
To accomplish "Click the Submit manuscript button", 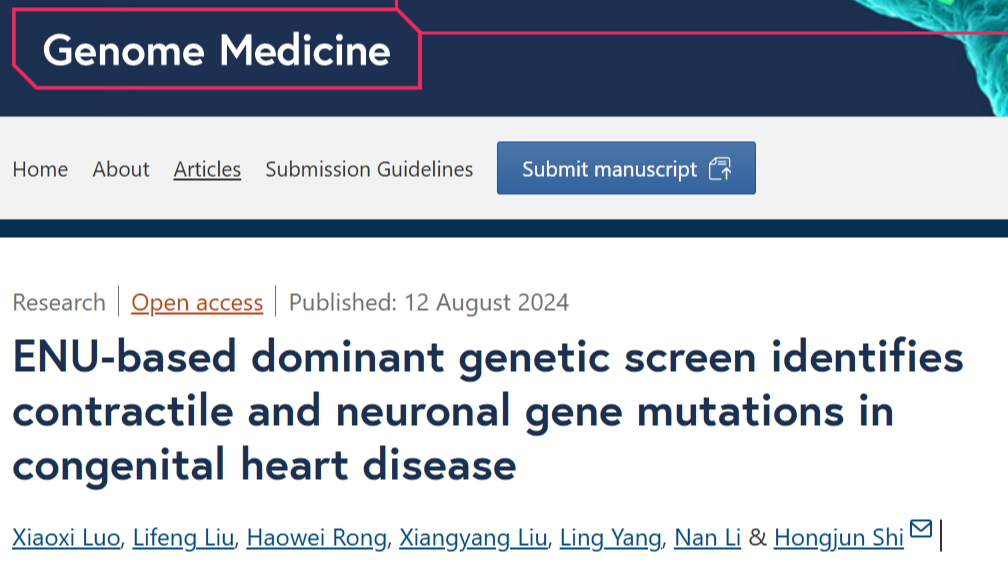I will (x=626, y=168).
